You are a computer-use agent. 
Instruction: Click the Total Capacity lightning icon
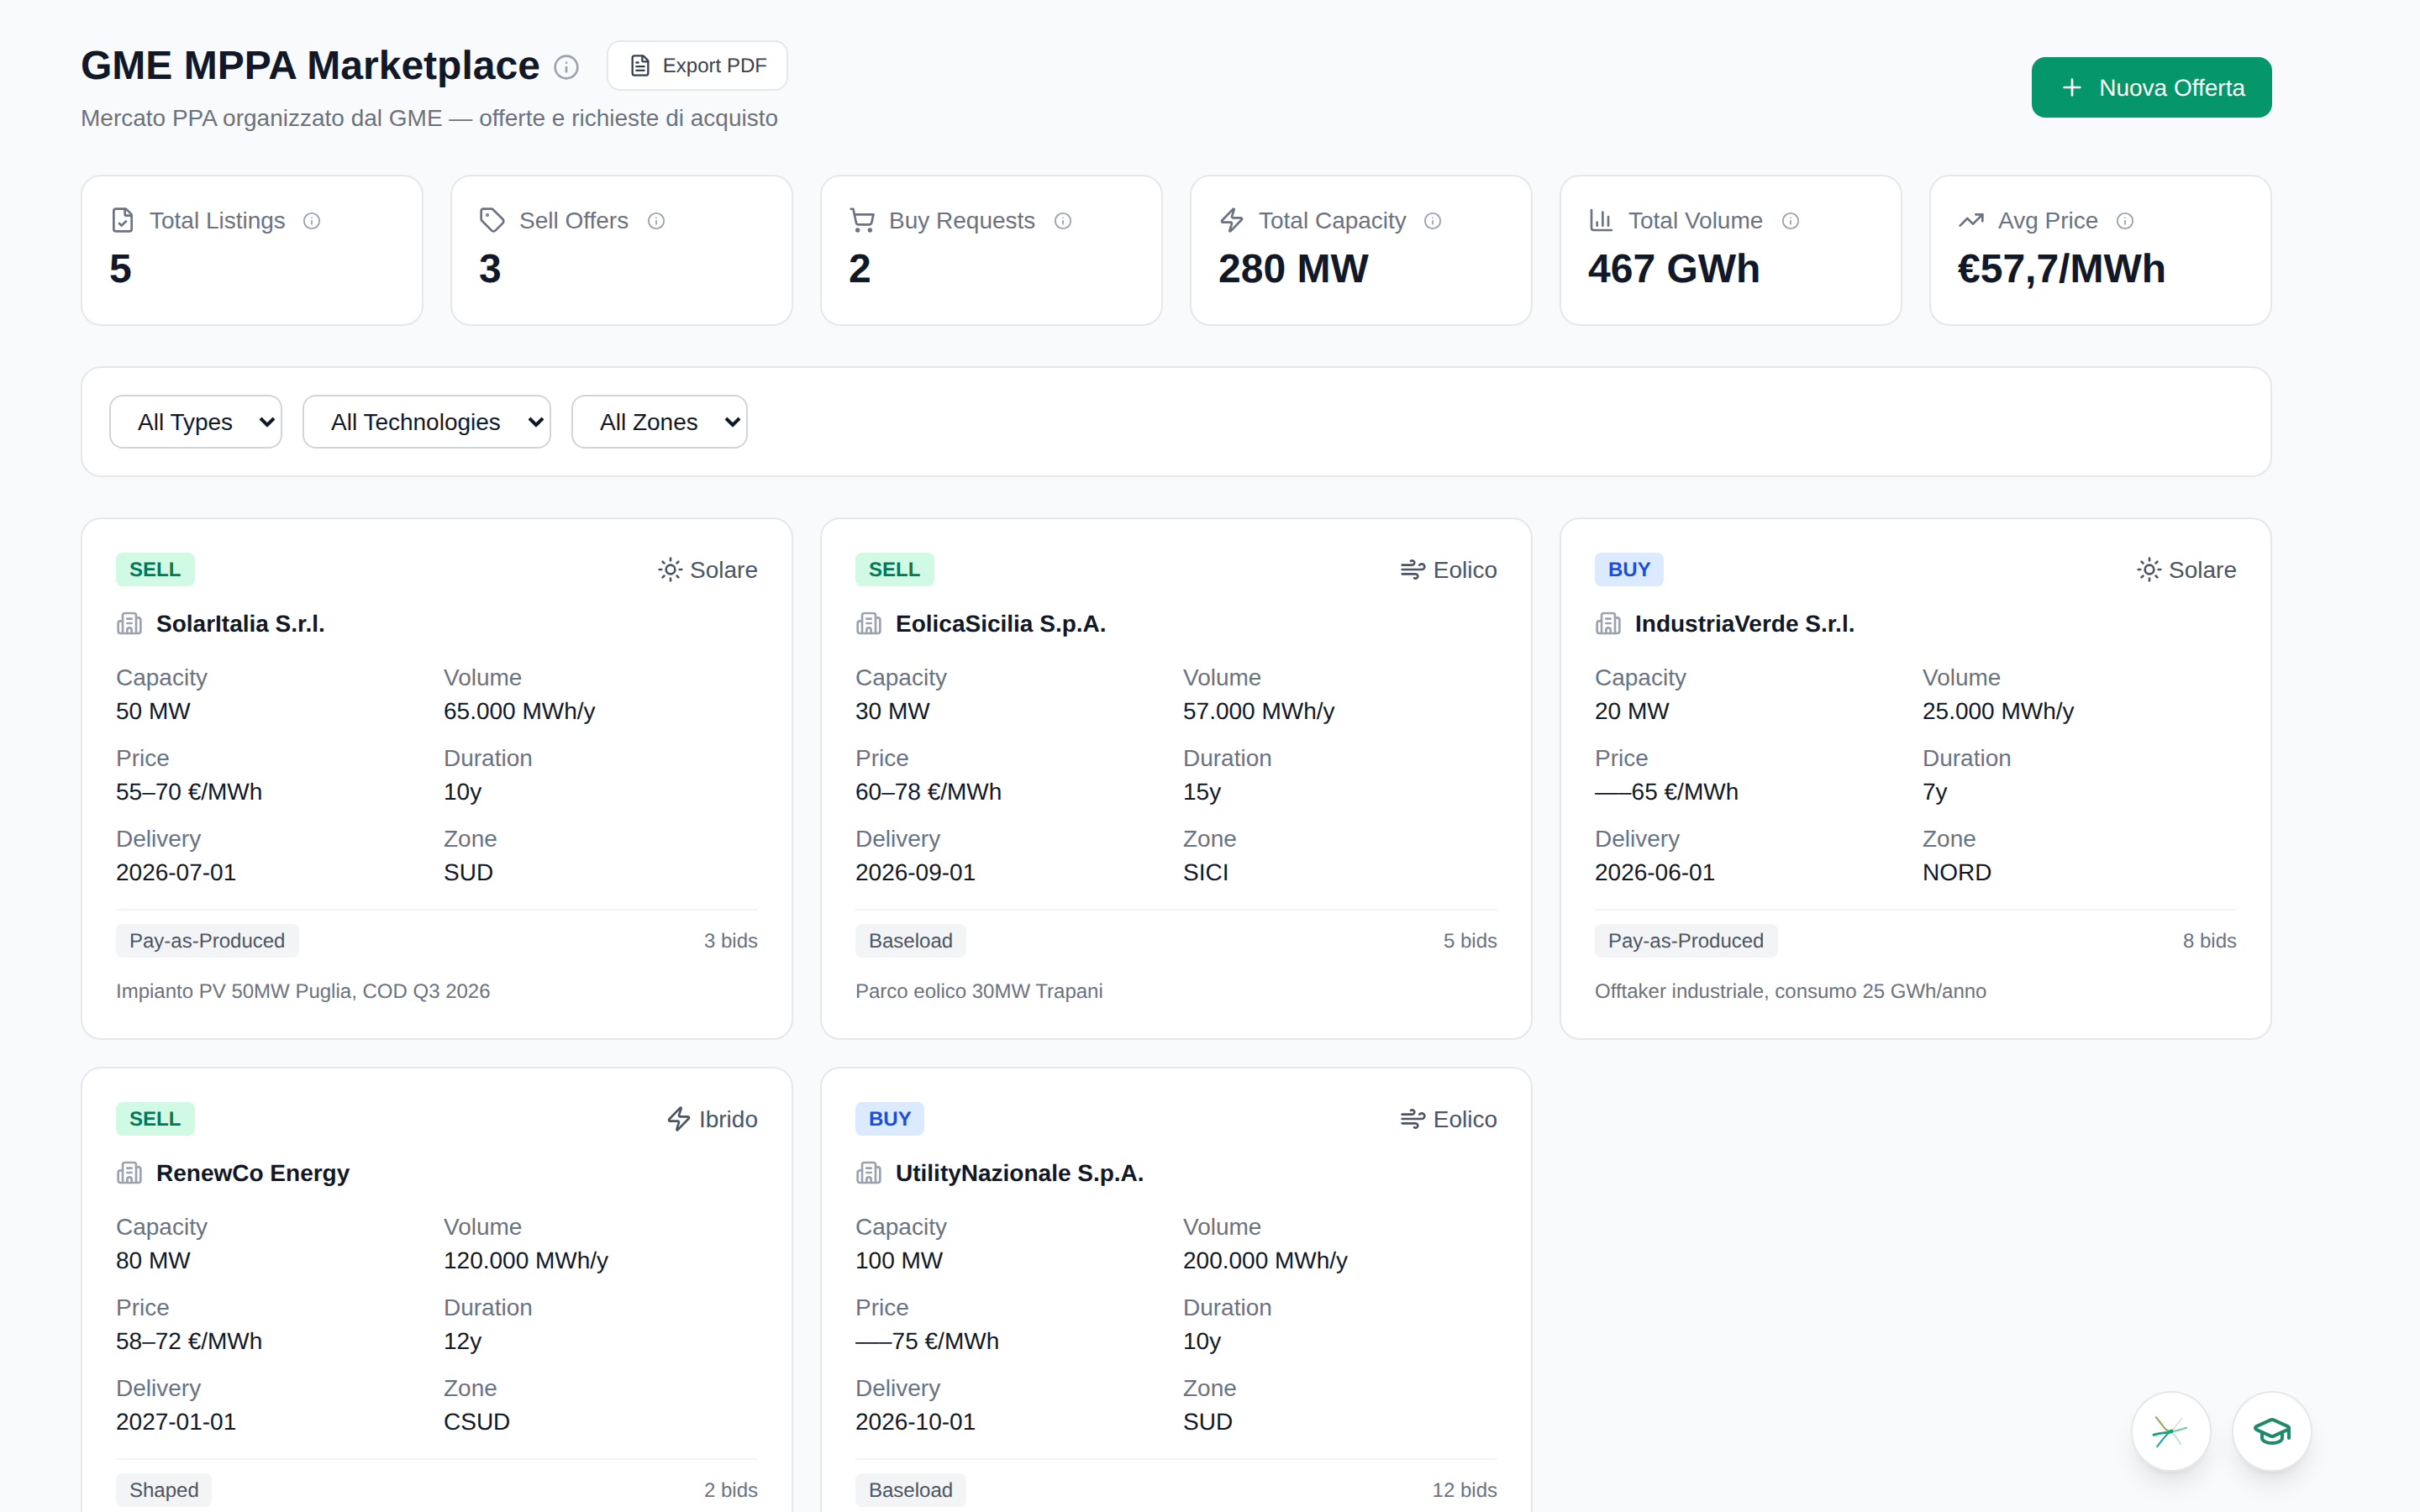click(1232, 220)
